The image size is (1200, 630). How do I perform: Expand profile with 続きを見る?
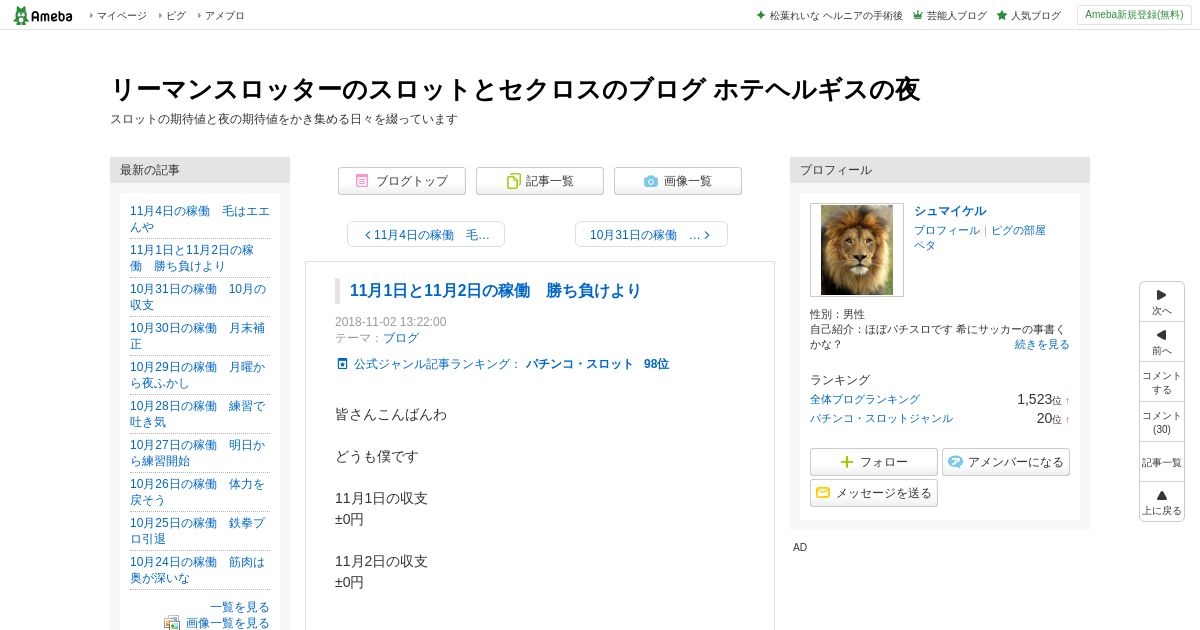point(1042,344)
